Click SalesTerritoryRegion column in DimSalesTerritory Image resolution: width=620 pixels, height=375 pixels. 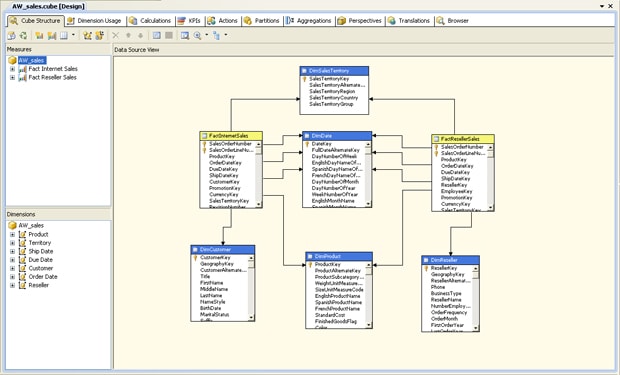pos(332,91)
